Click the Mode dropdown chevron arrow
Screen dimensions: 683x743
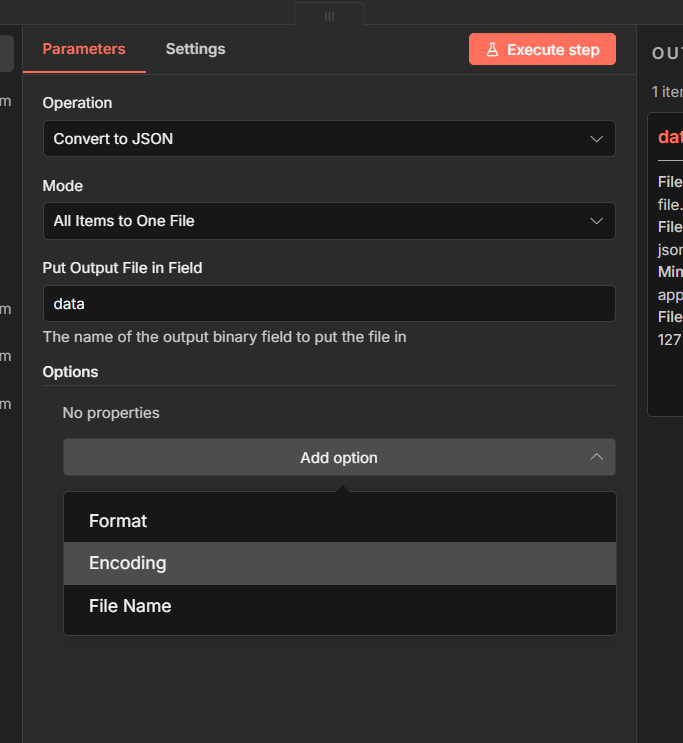pyautogui.click(x=596, y=221)
